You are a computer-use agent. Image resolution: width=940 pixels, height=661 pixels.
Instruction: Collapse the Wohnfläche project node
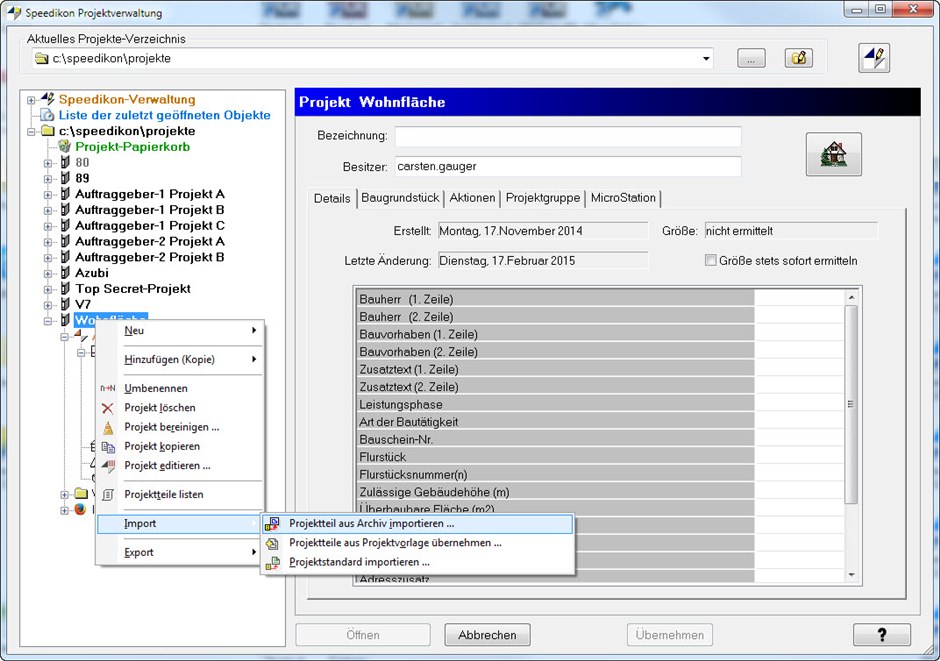[x=48, y=321]
